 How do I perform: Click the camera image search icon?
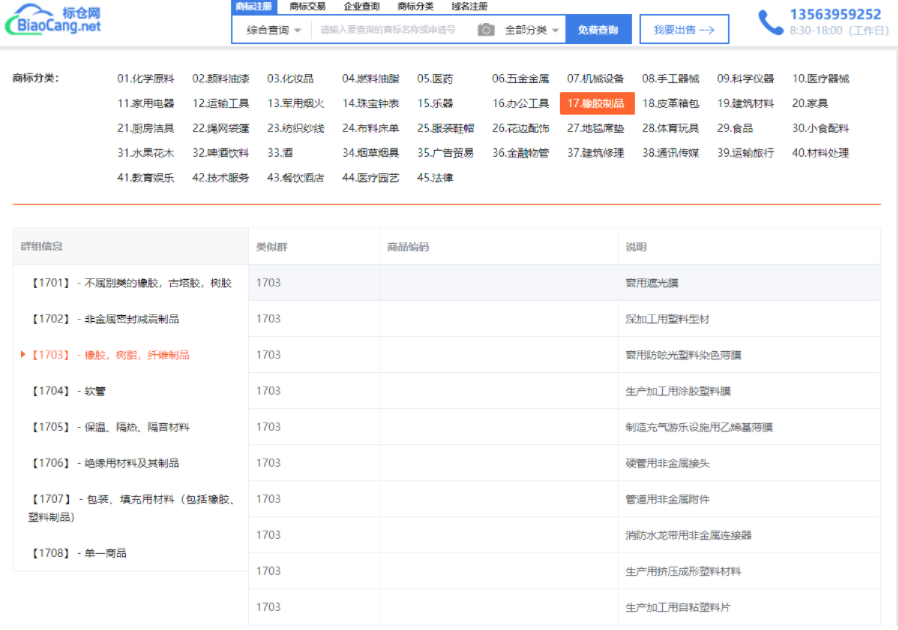tap(486, 30)
